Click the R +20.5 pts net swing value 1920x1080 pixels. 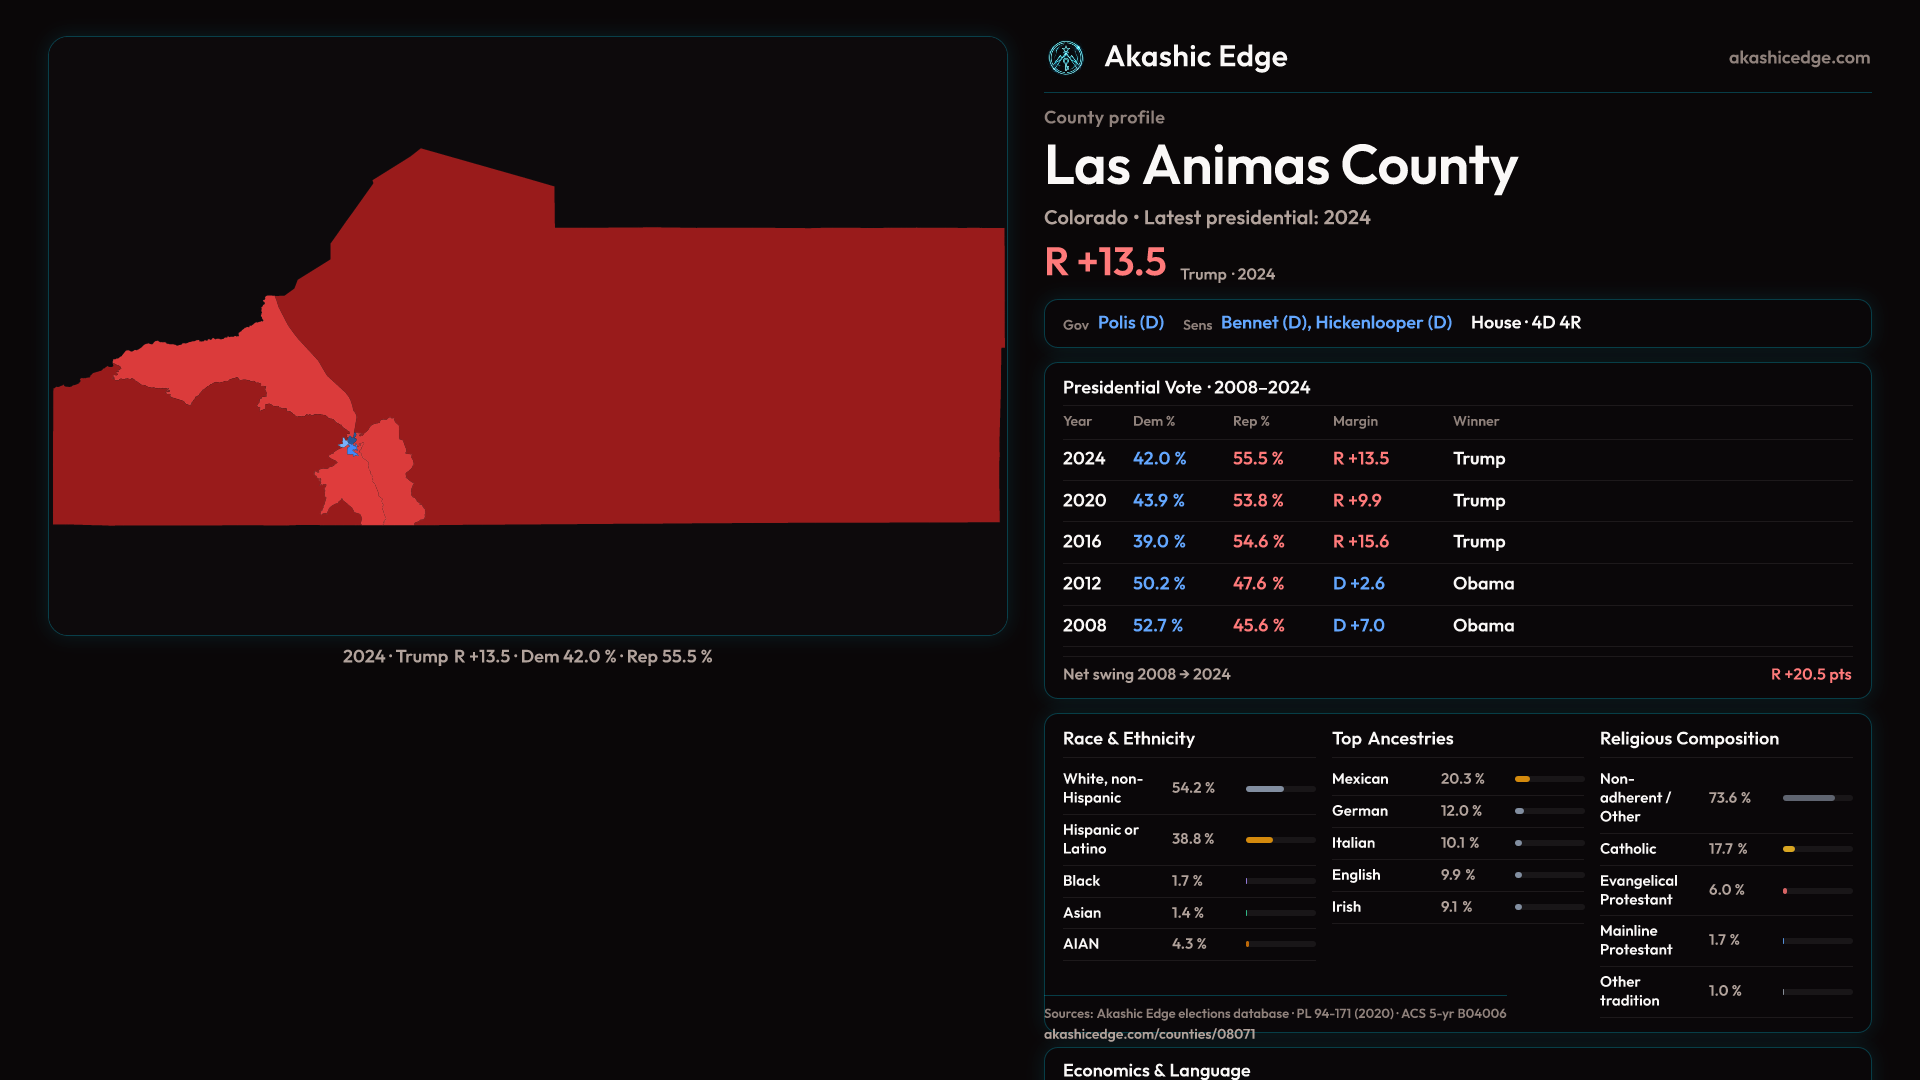[1810, 675]
